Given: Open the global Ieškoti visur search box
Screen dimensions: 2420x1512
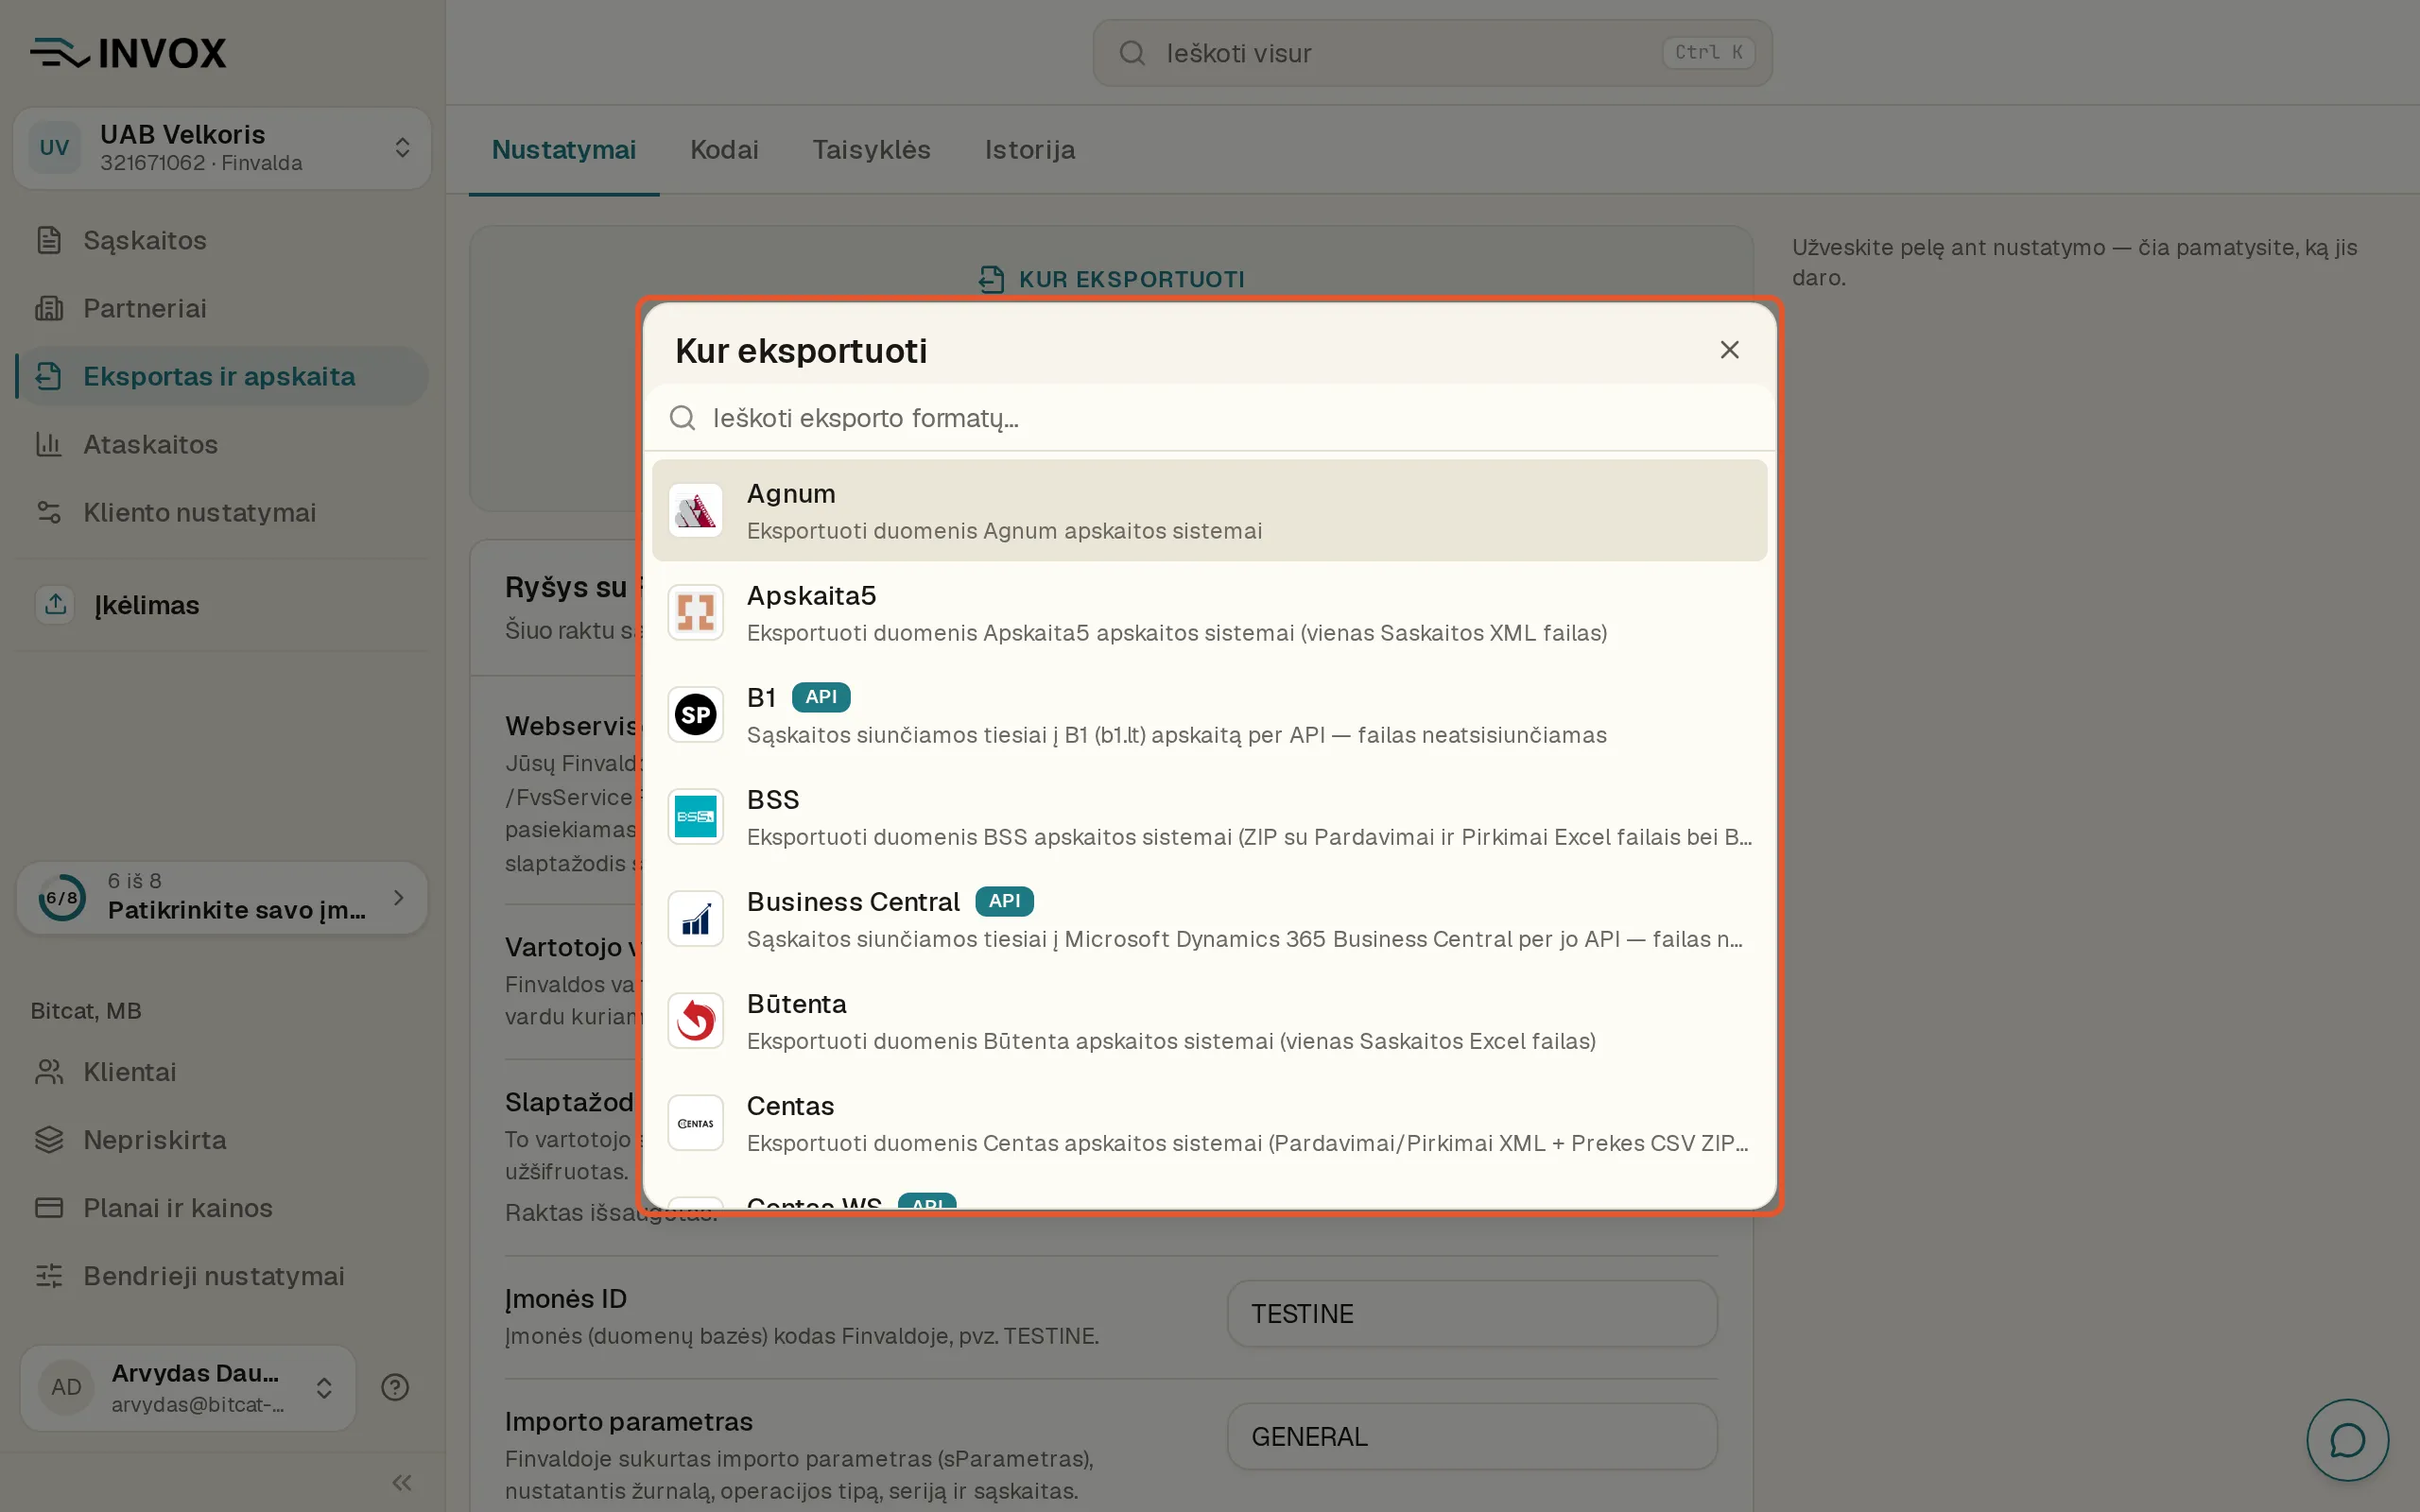Looking at the screenshot, I should [x=1432, y=53].
